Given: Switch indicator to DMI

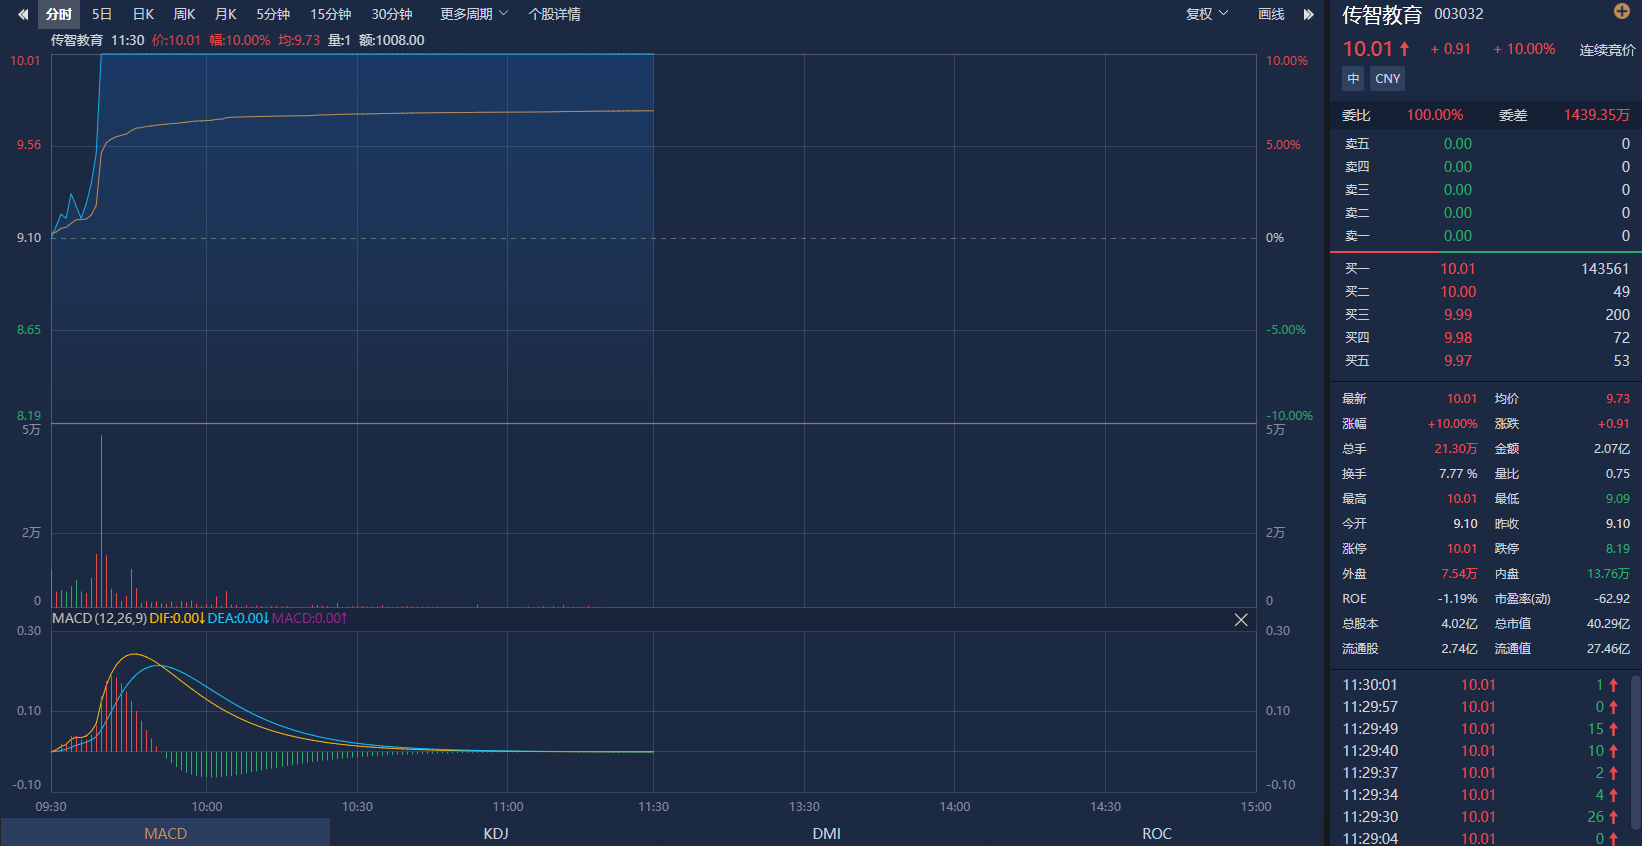Looking at the screenshot, I should 826,833.
